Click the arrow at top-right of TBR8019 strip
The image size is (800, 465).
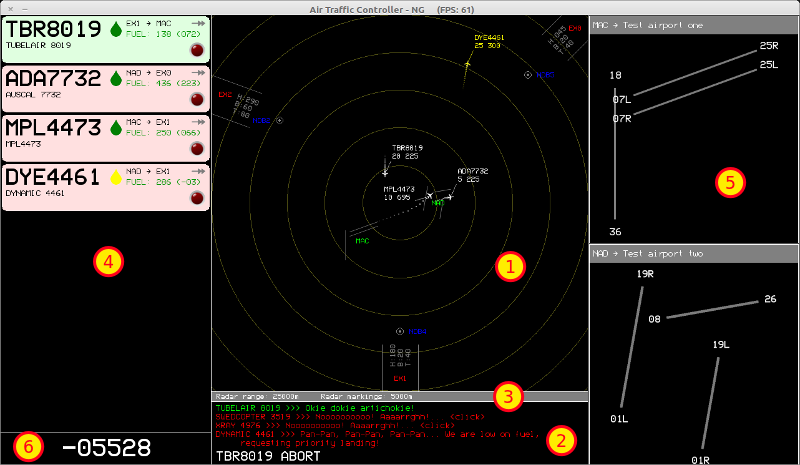click(x=198, y=21)
